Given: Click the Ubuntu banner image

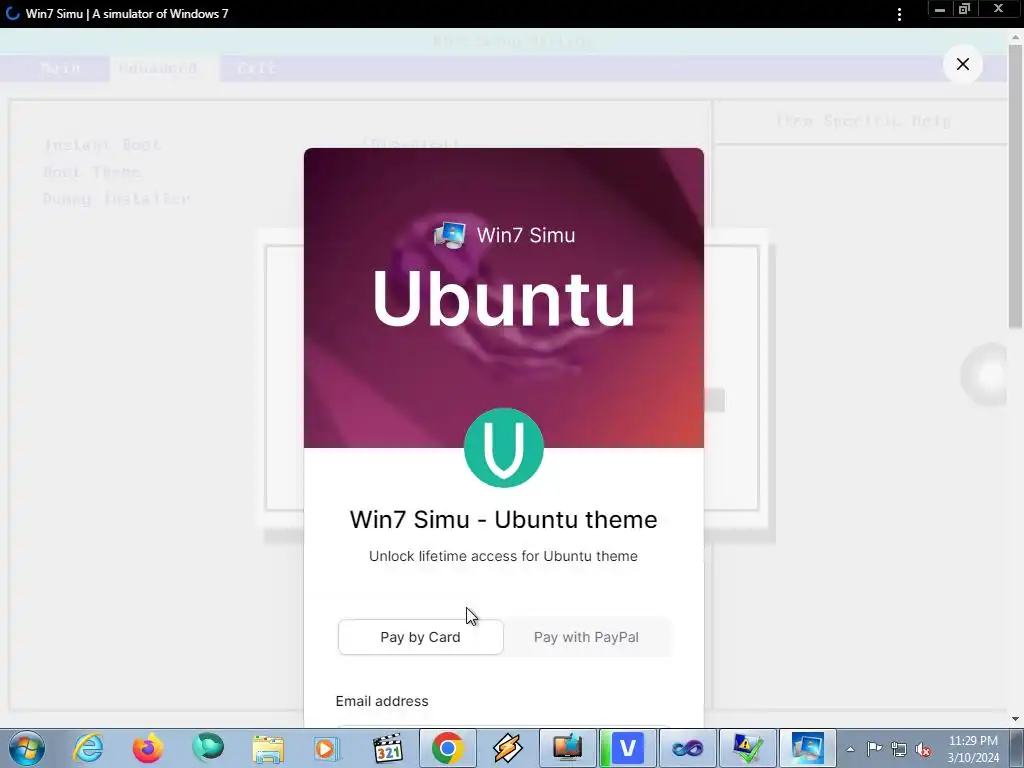Looking at the screenshot, I should point(504,298).
